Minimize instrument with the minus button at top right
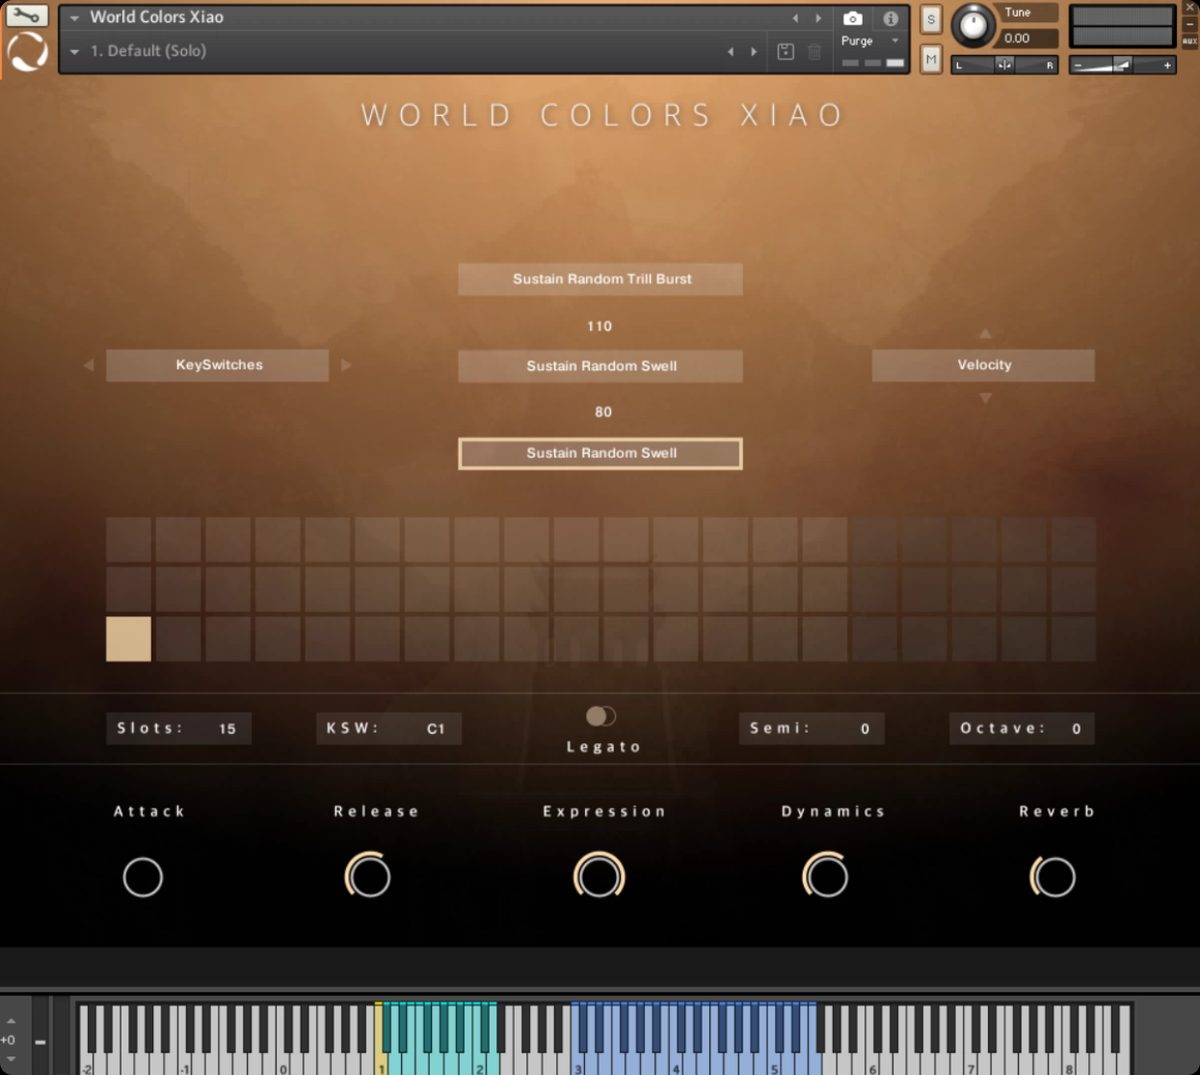The height and width of the screenshot is (1075, 1200). pos(1190,24)
